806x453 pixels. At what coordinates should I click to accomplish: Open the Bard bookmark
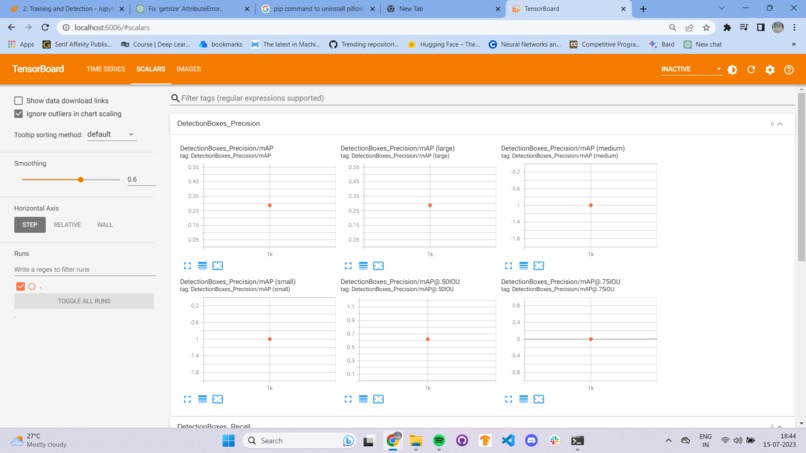[662, 44]
